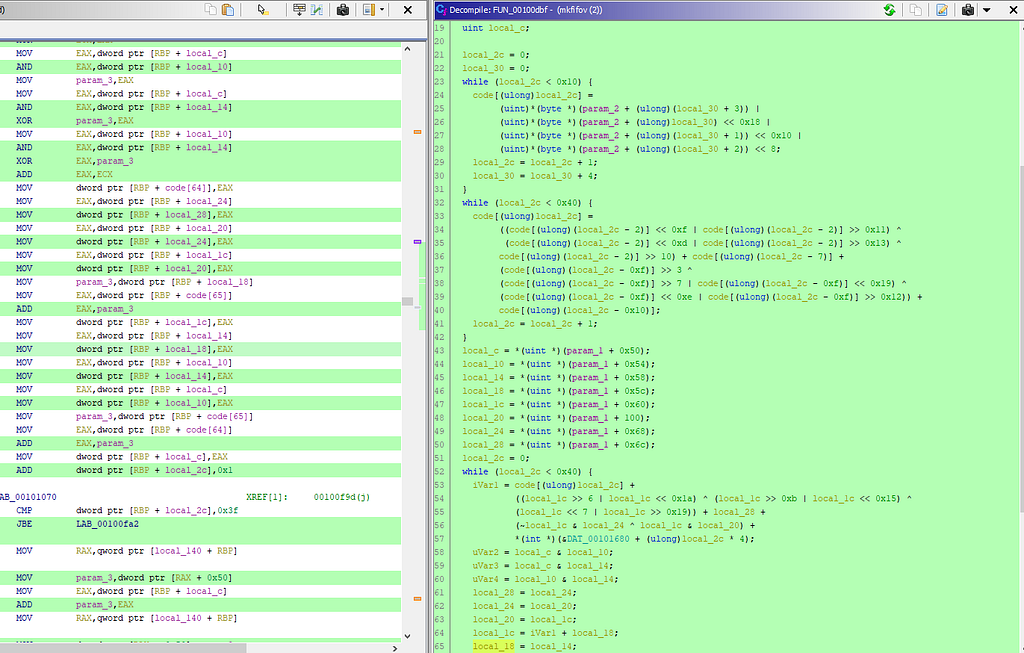Jump to label LAB_00100fa2 operand
This screenshot has height=653, width=1024.
[x=109, y=523]
